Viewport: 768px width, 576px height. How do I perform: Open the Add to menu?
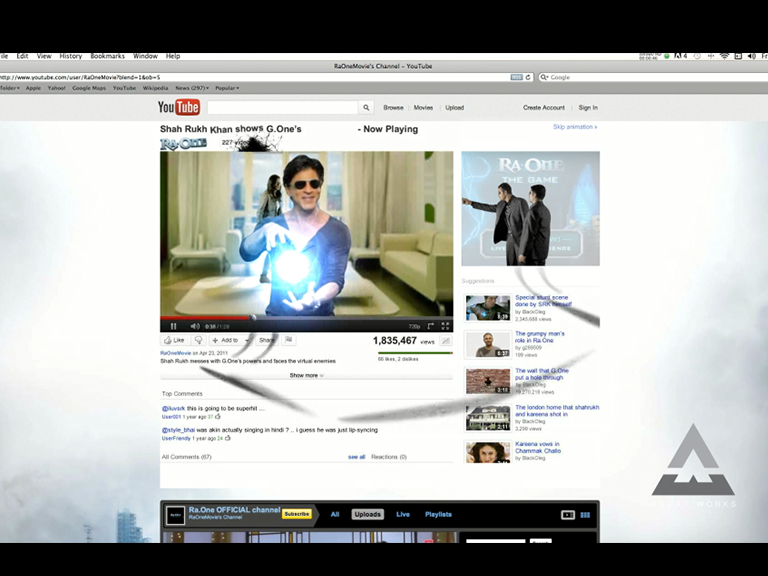tap(231, 340)
